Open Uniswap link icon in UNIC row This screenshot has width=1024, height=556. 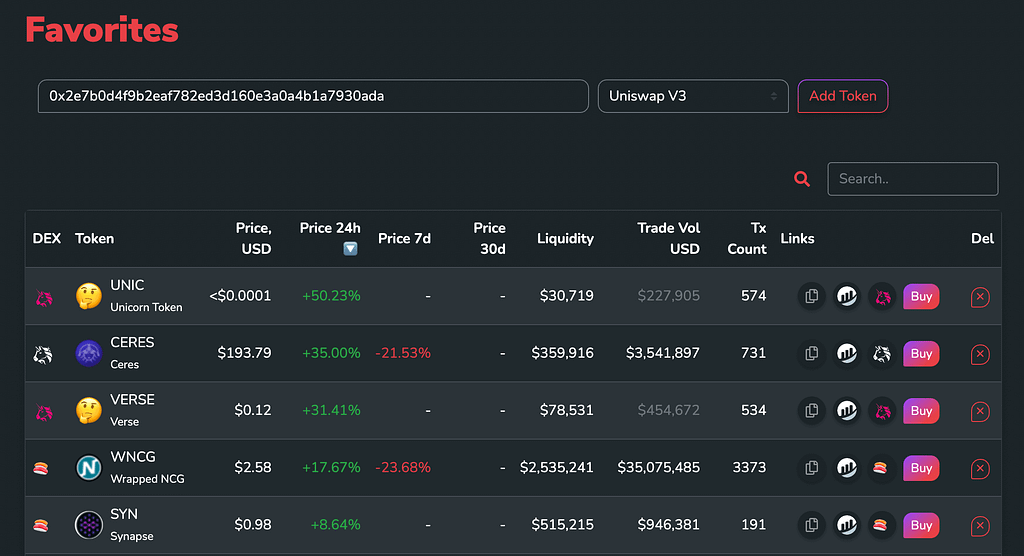point(882,297)
